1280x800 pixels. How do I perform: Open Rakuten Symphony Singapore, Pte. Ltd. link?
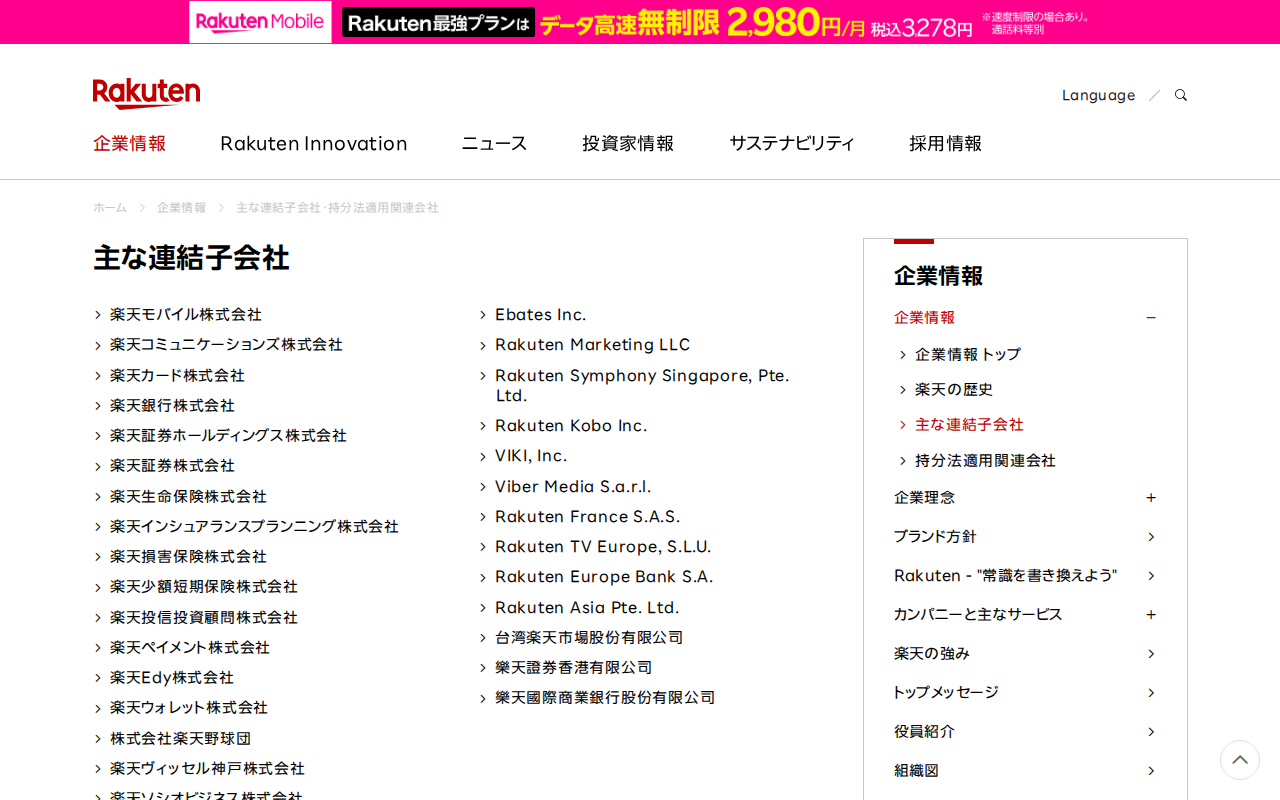coord(642,385)
